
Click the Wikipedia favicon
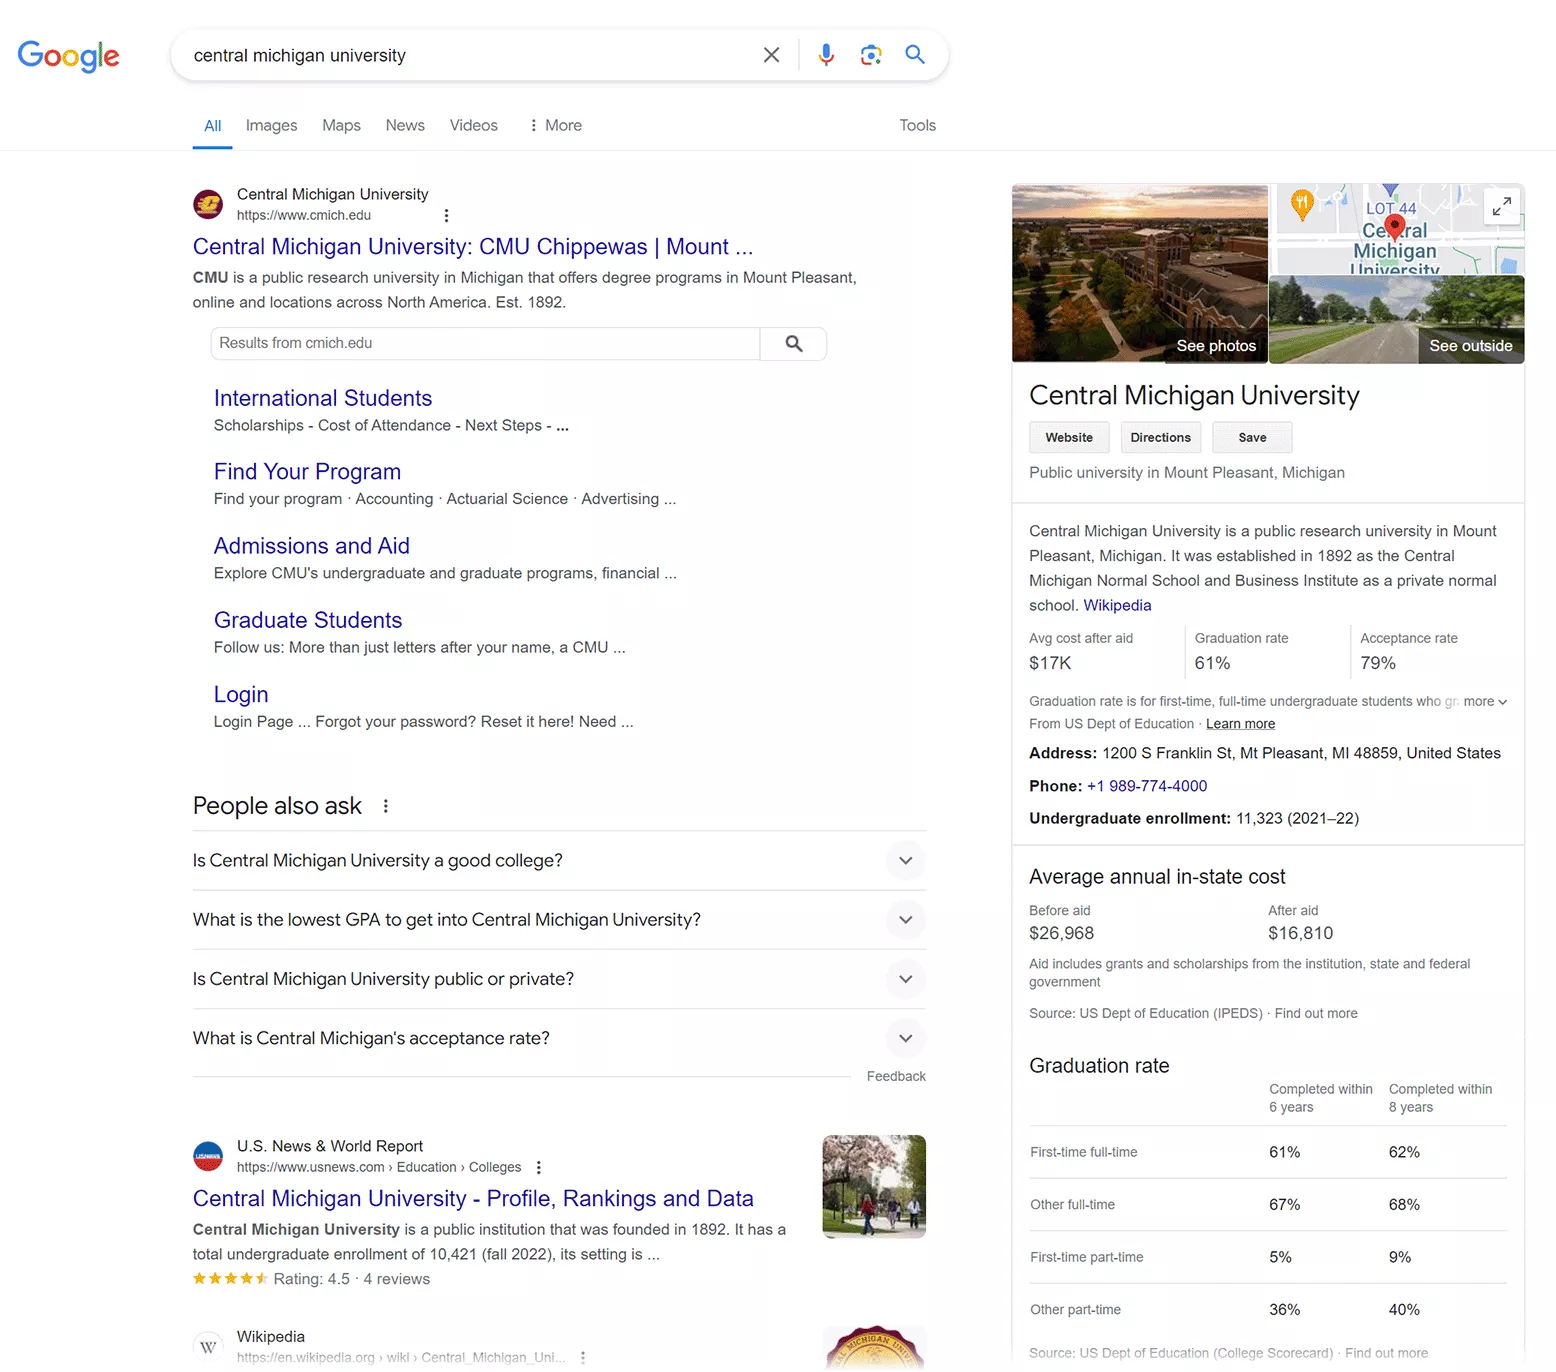[x=208, y=1346]
